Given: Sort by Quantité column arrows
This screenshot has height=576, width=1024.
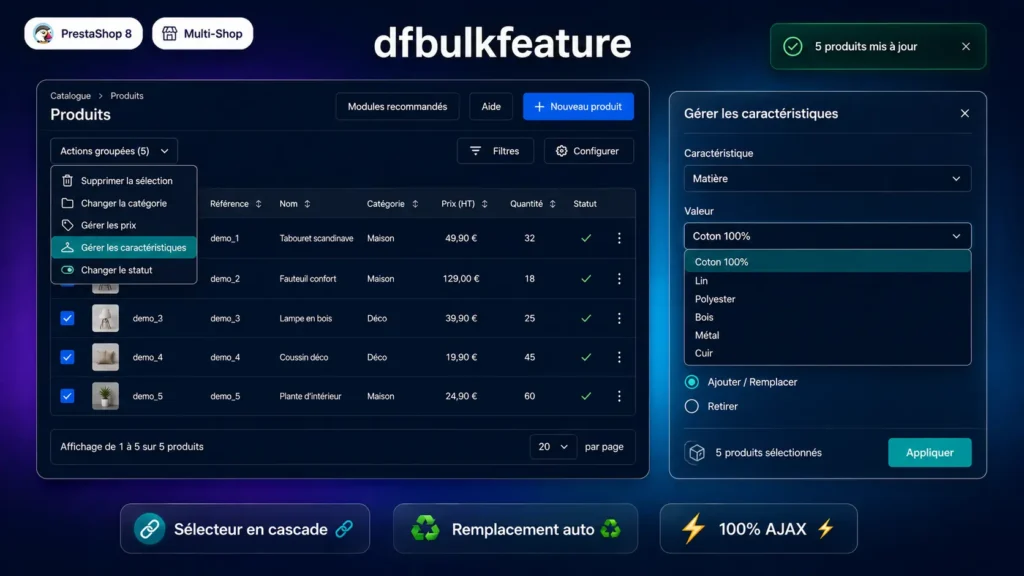Looking at the screenshot, I should 552,204.
